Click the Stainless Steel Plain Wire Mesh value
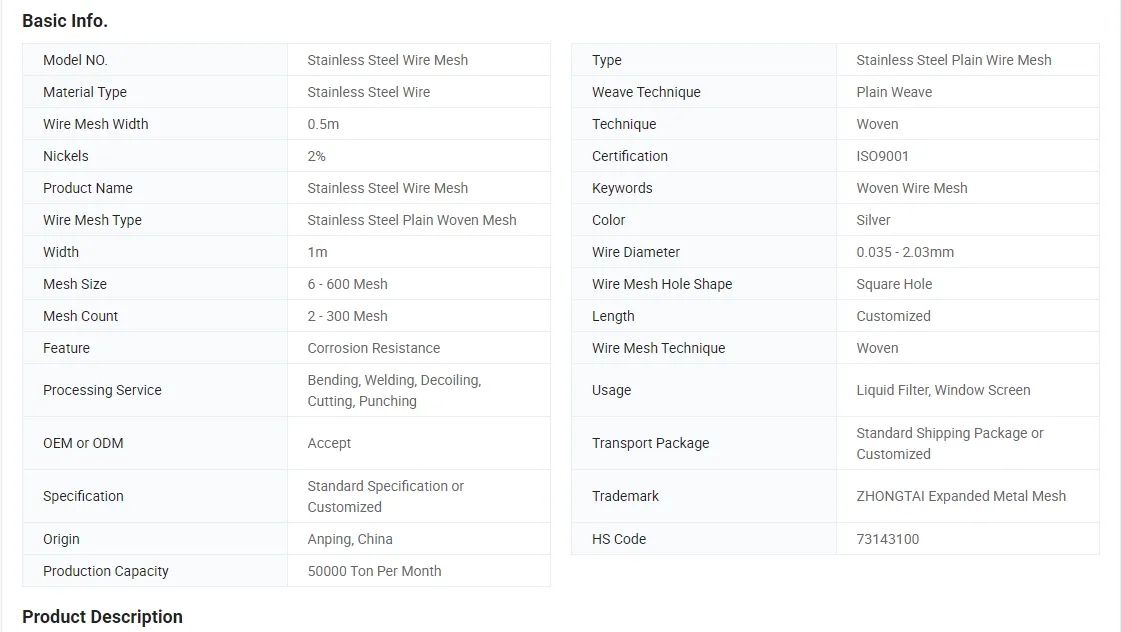The image size is (1121, 632). (x=954, y=60)
